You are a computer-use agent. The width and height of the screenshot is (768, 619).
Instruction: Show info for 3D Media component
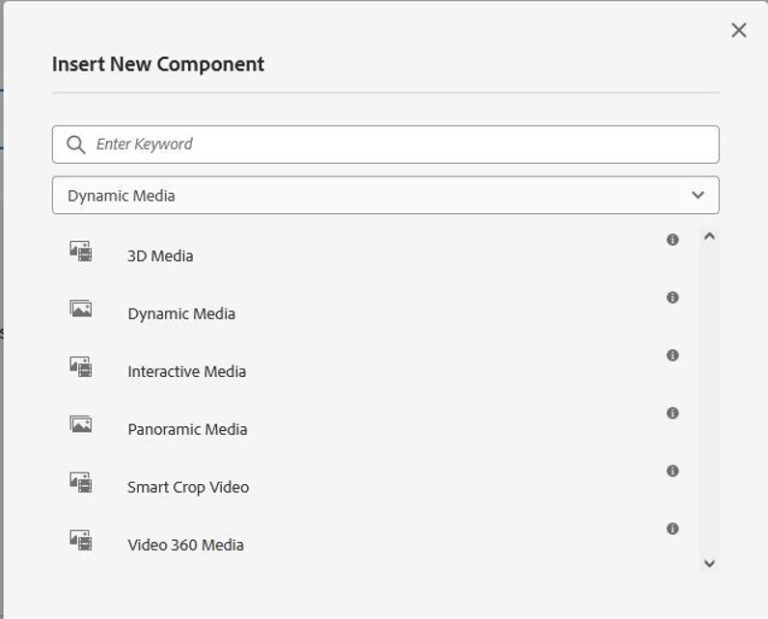pos(672,240)
